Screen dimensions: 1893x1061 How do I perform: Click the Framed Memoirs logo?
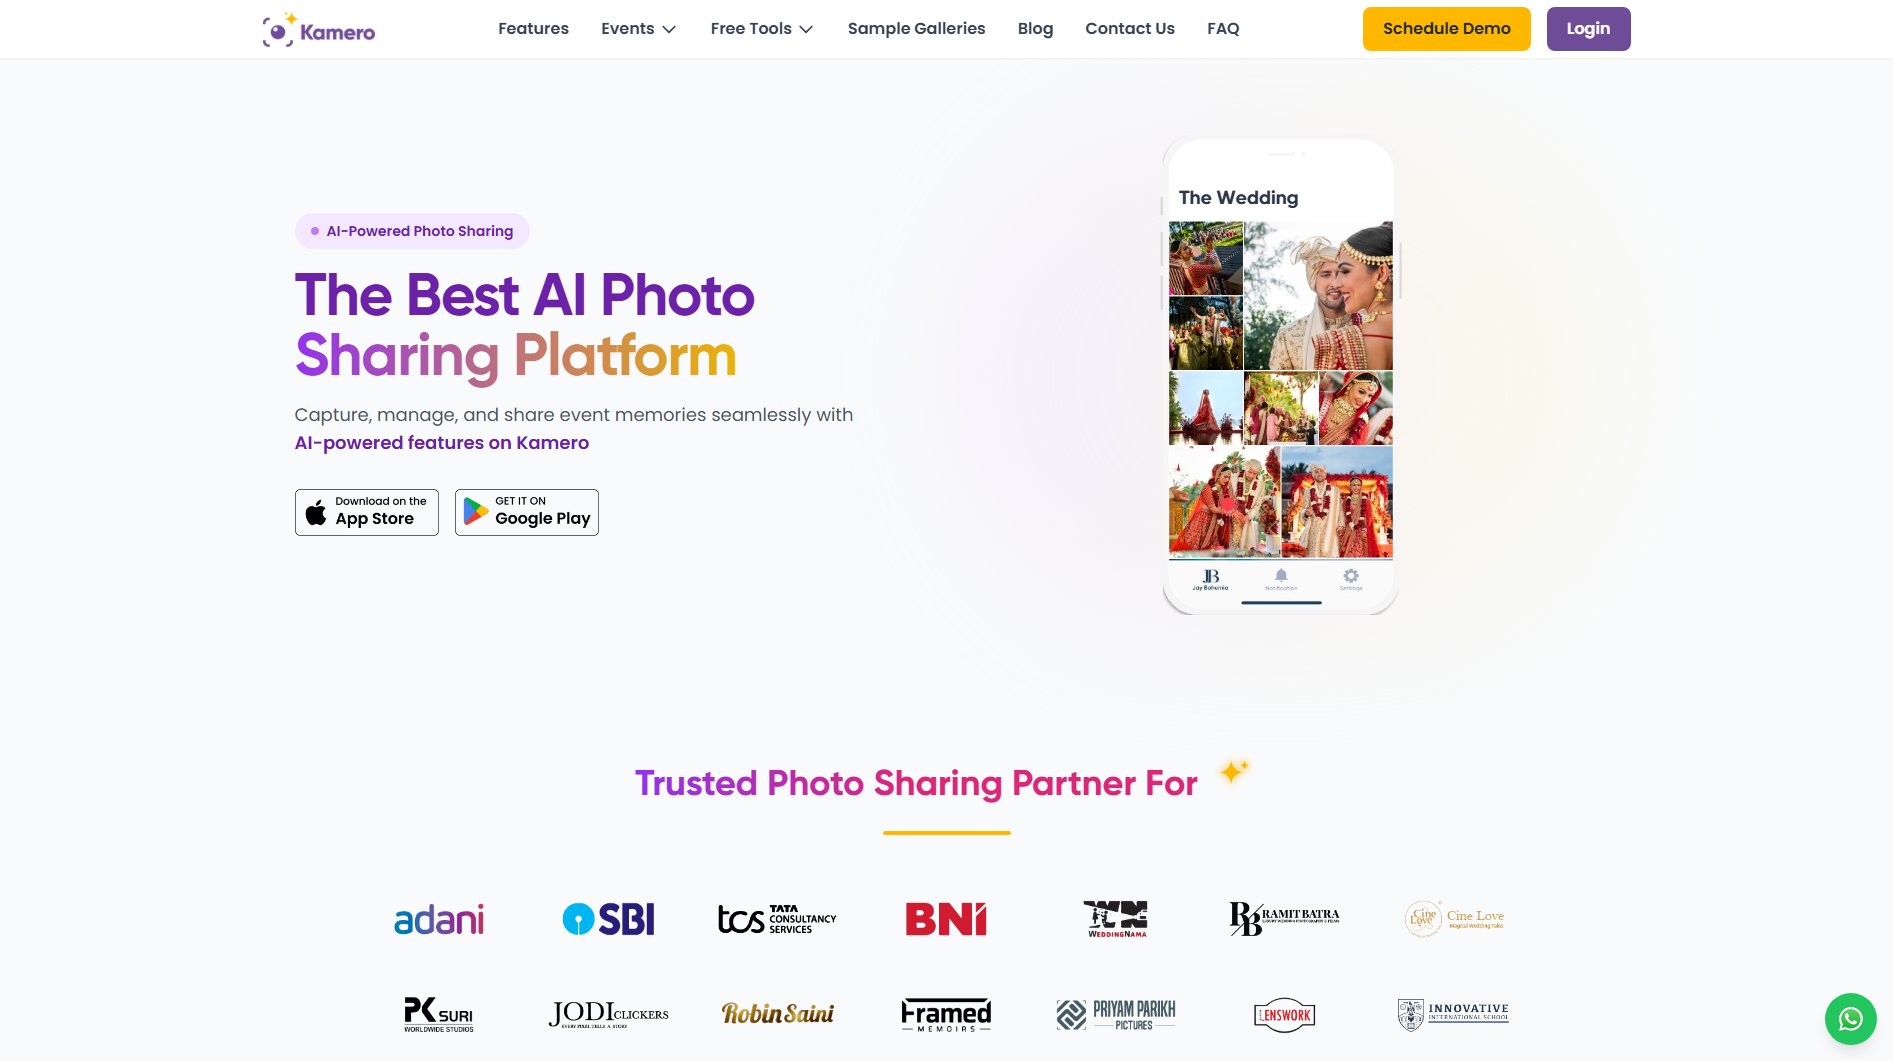point(946,1014)
